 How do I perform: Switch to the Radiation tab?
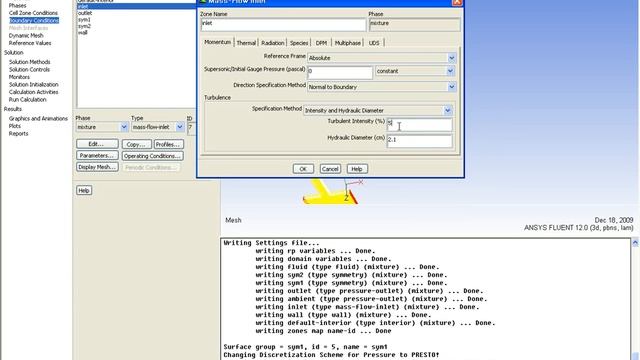(x=273, y=43)
